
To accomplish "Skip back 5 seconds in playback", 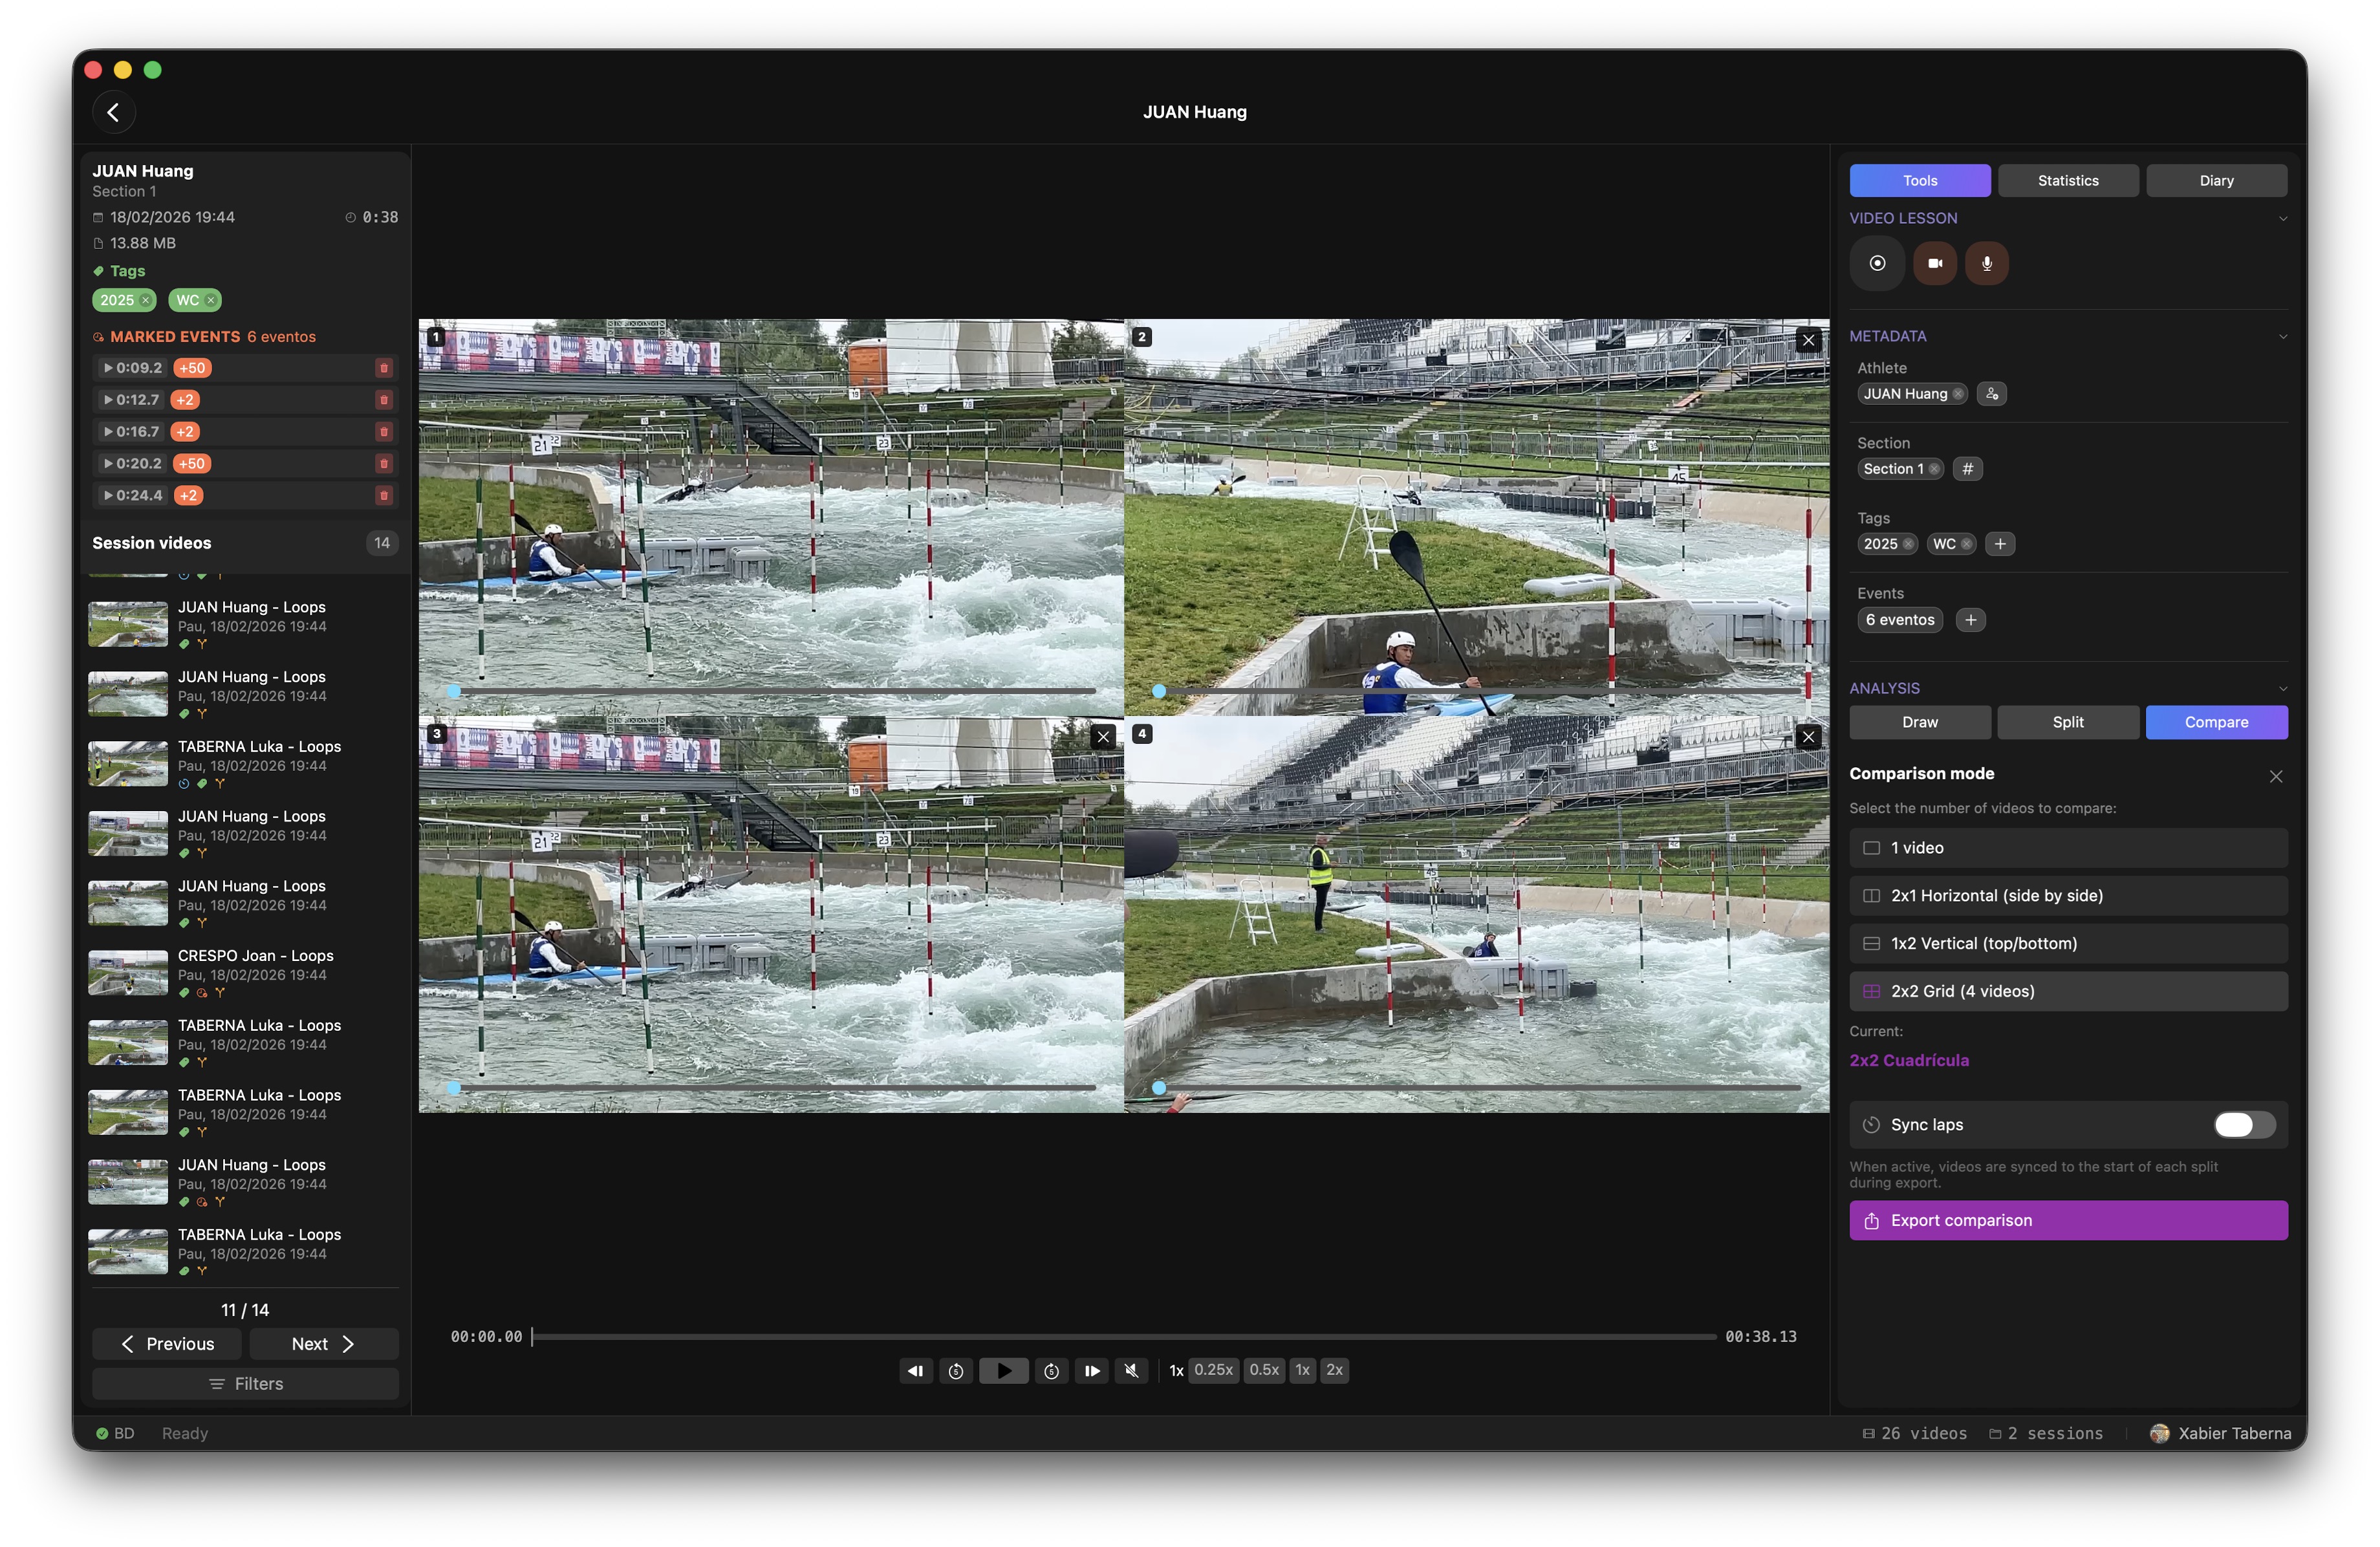I will pyautogui.click(x=955, y=1370).
